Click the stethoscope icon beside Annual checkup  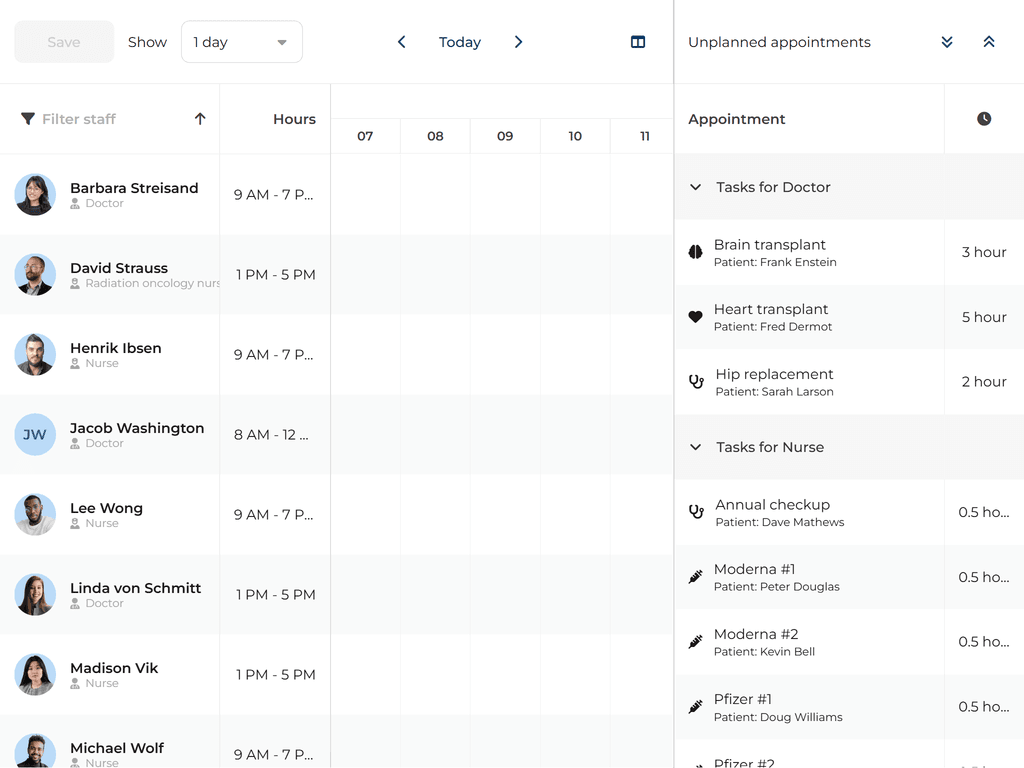(x=696, y=512)
